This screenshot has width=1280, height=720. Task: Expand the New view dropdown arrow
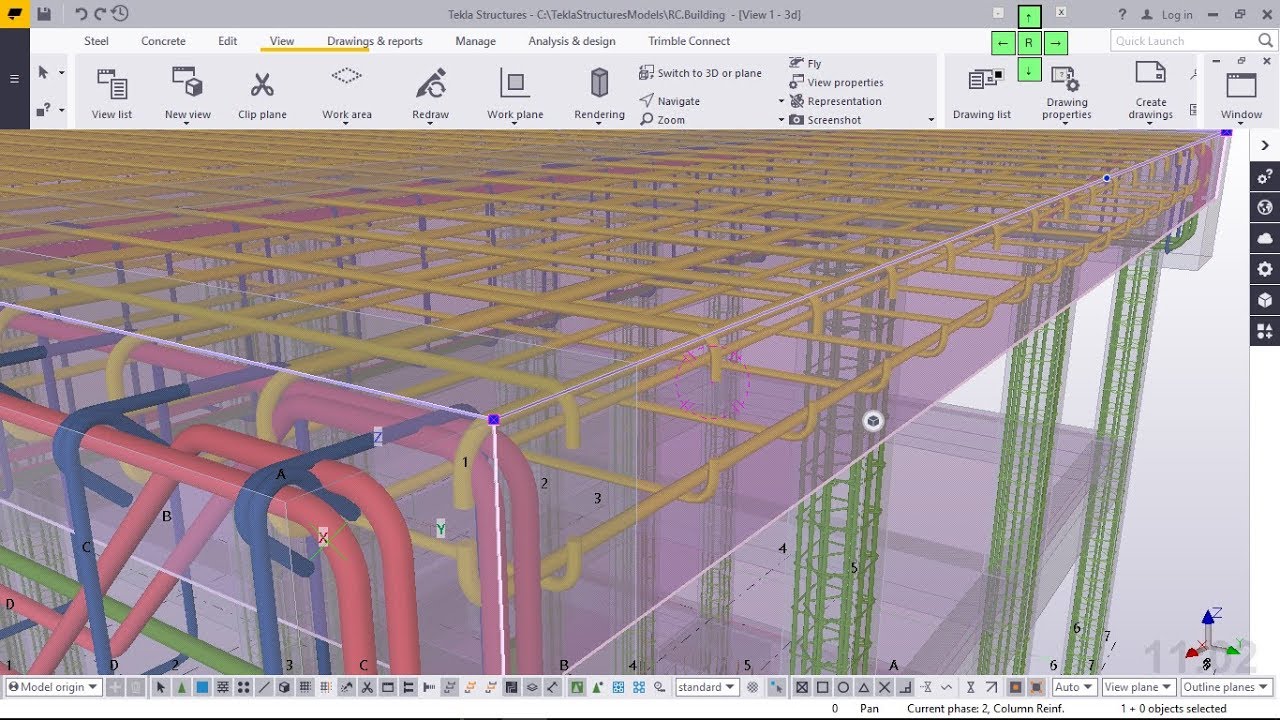[187, 124]
